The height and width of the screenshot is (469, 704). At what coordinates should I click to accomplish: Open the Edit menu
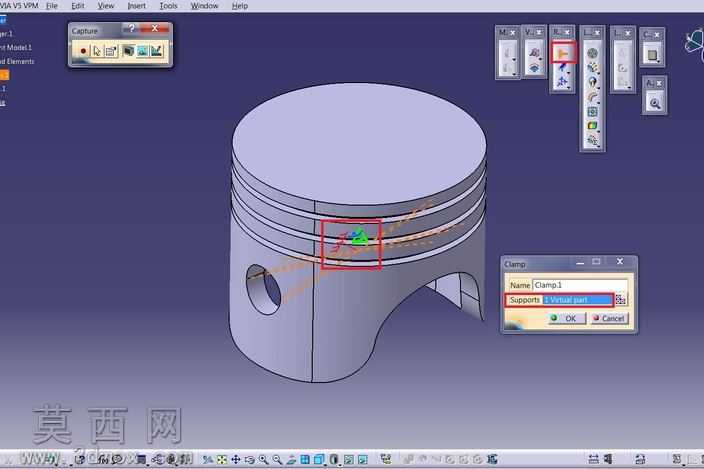point(78,6)
